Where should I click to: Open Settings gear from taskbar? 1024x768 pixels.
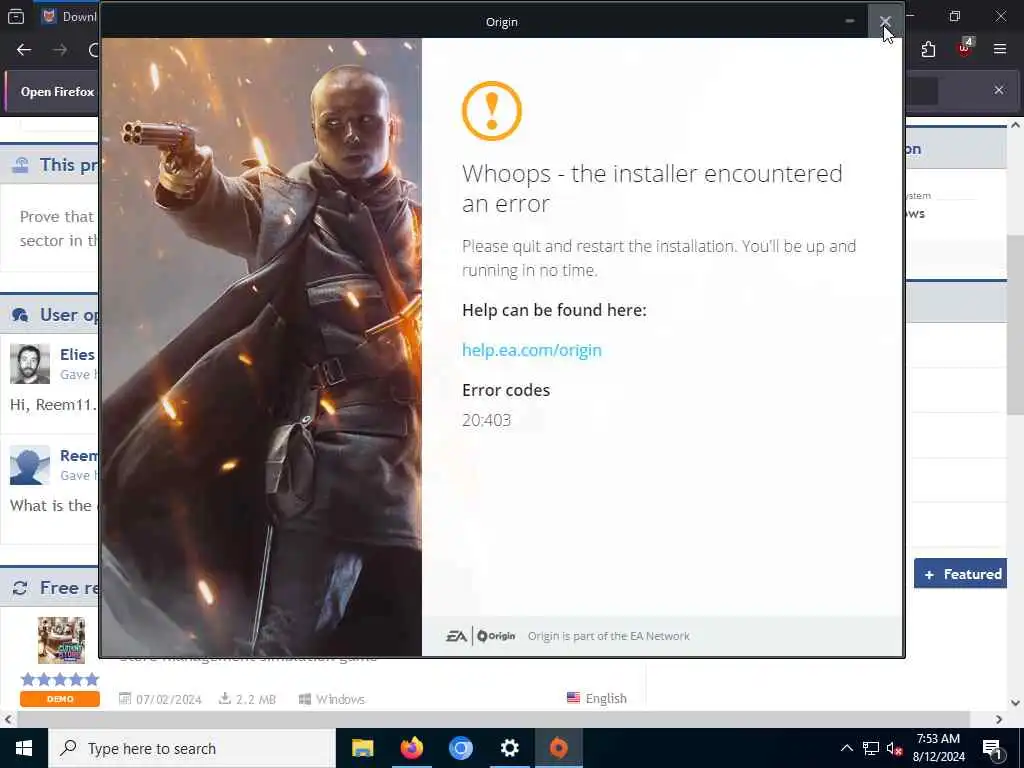click(x=509, y=748)
